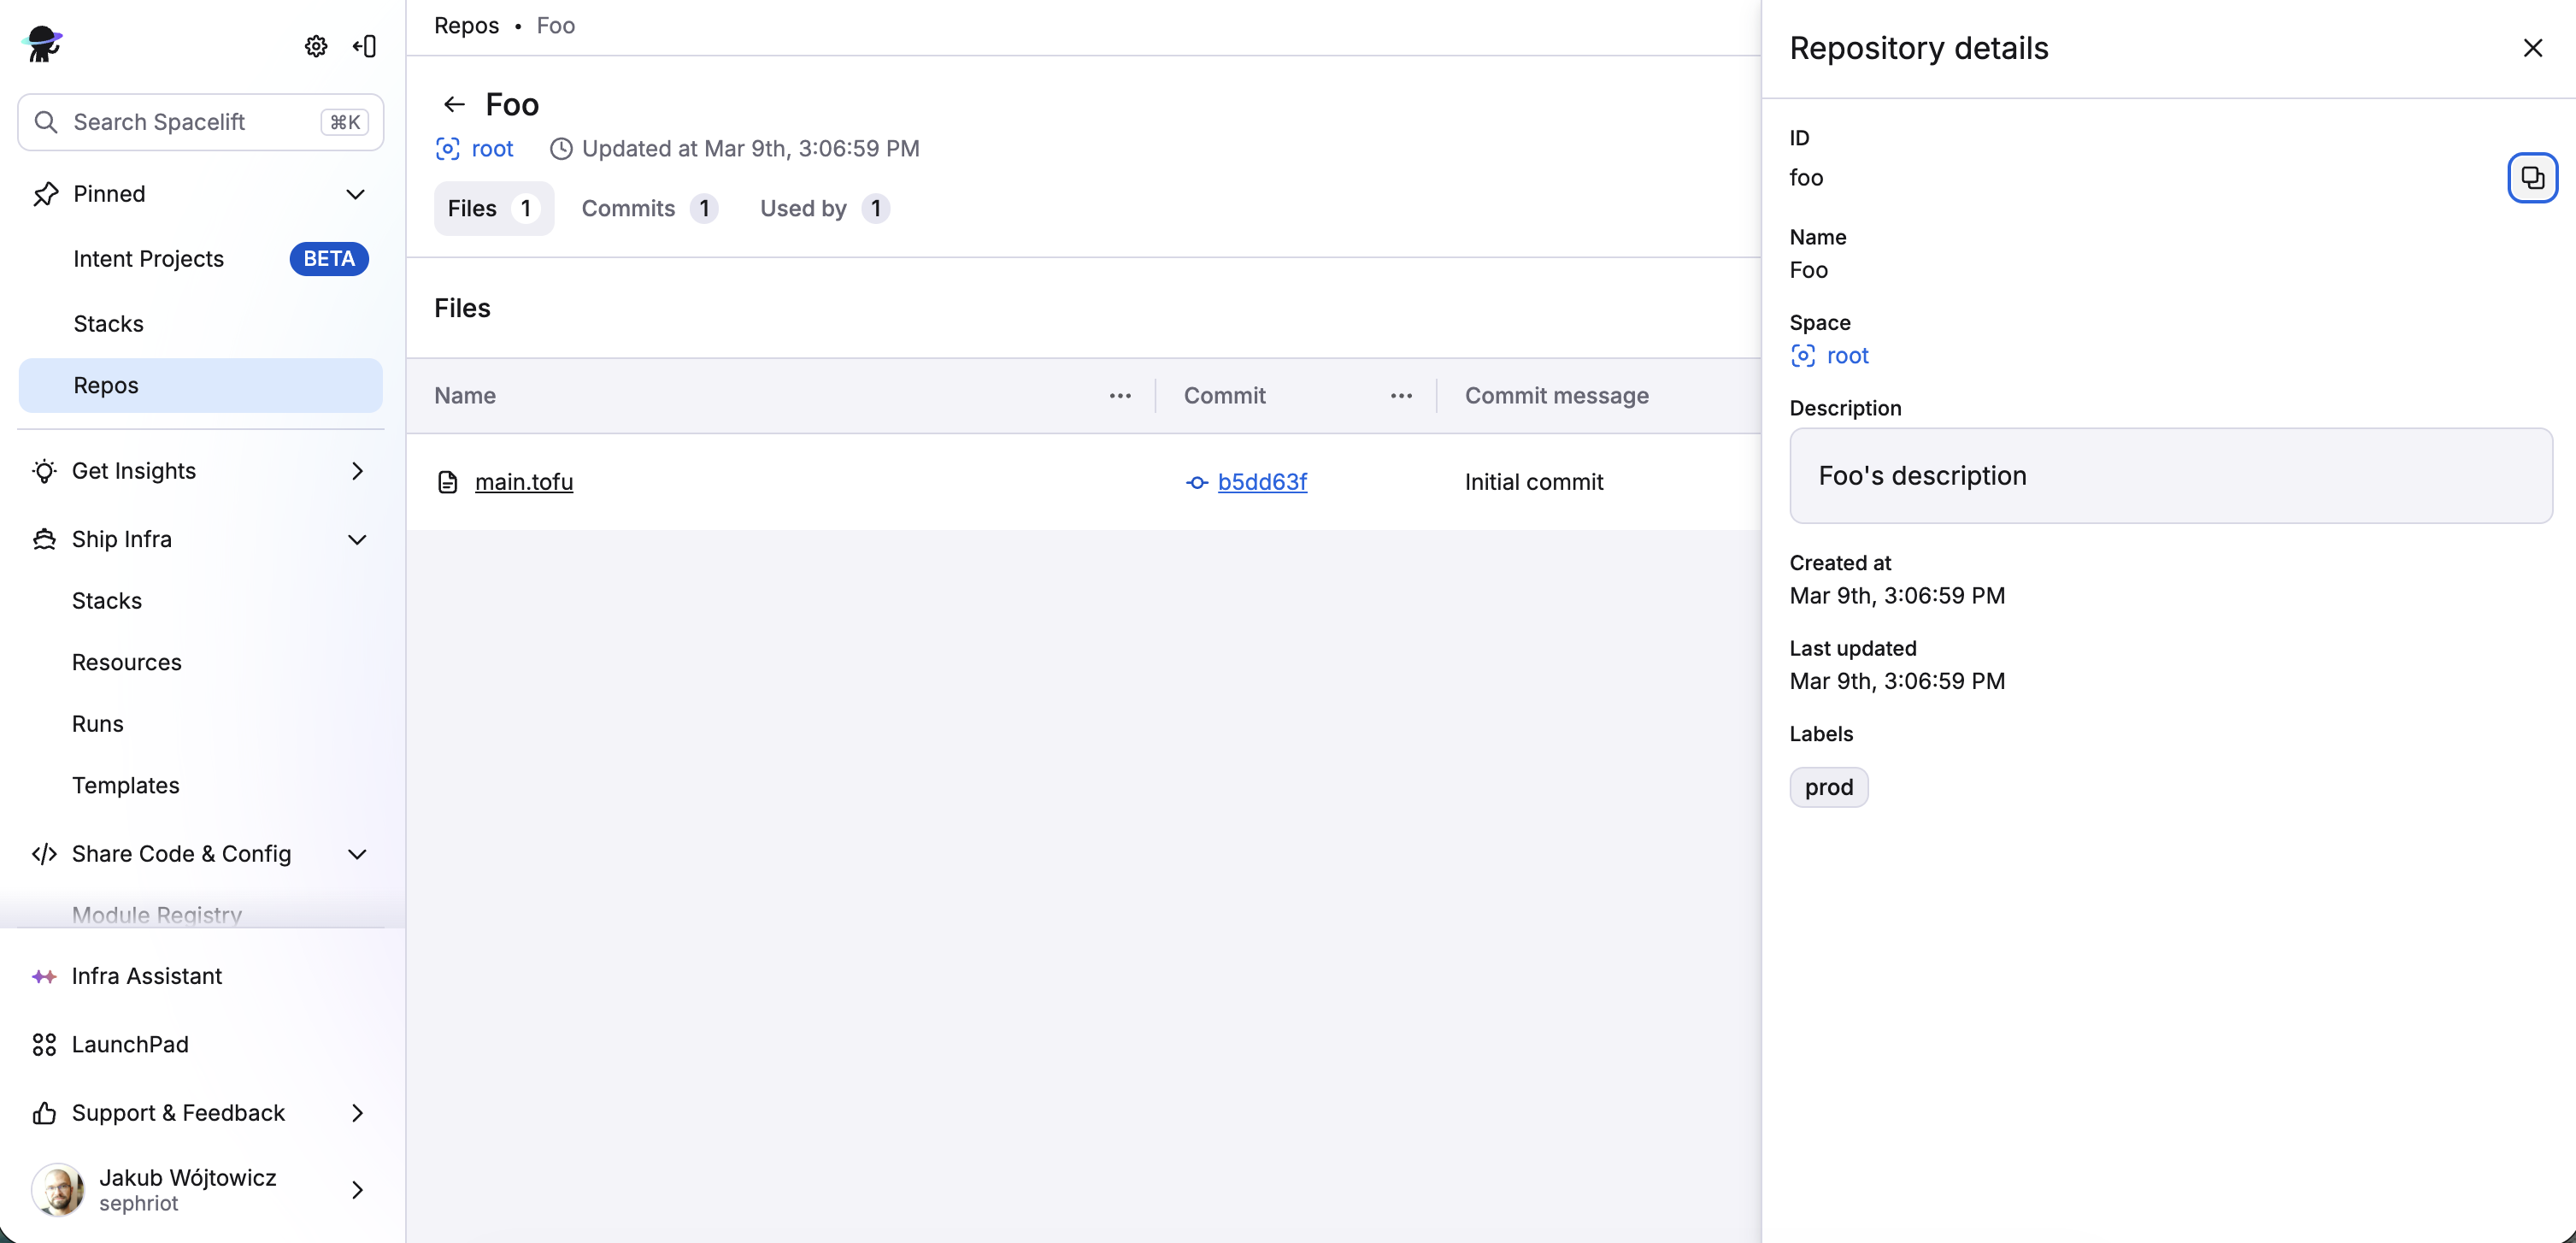Open Infra Assistant
Screen dimensions: 2576x1243
click(x=145, y=975)
